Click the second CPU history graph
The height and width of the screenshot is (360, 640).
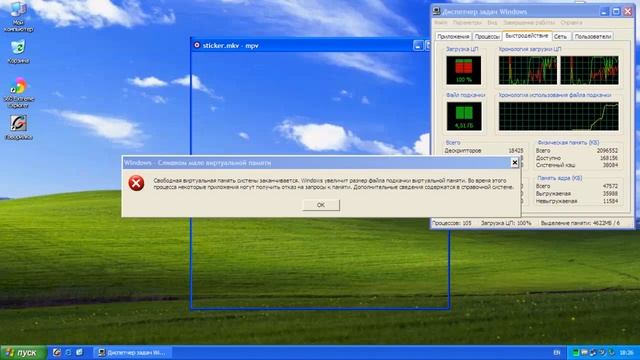tap(589, 70)
